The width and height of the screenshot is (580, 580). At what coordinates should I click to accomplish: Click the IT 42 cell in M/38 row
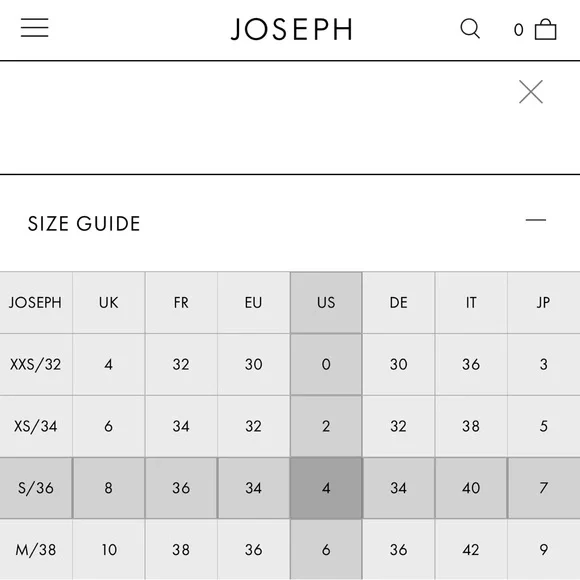pos(471,550)
